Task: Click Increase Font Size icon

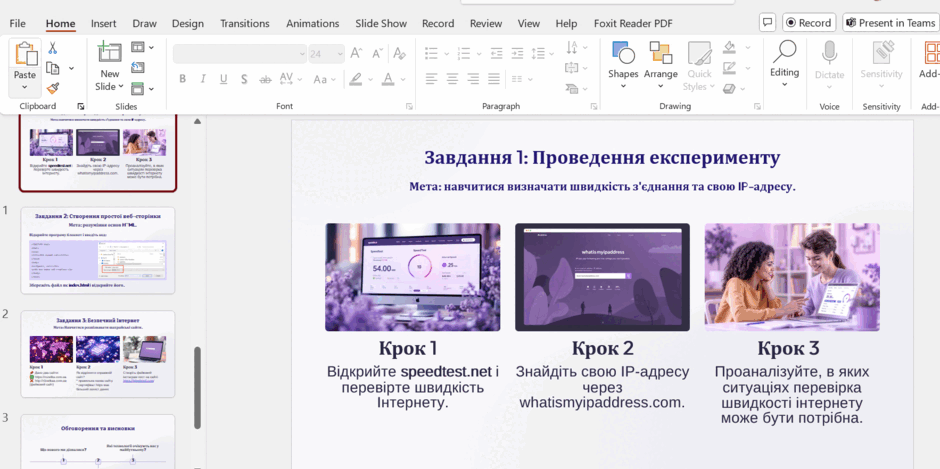Action: point(357,54)
